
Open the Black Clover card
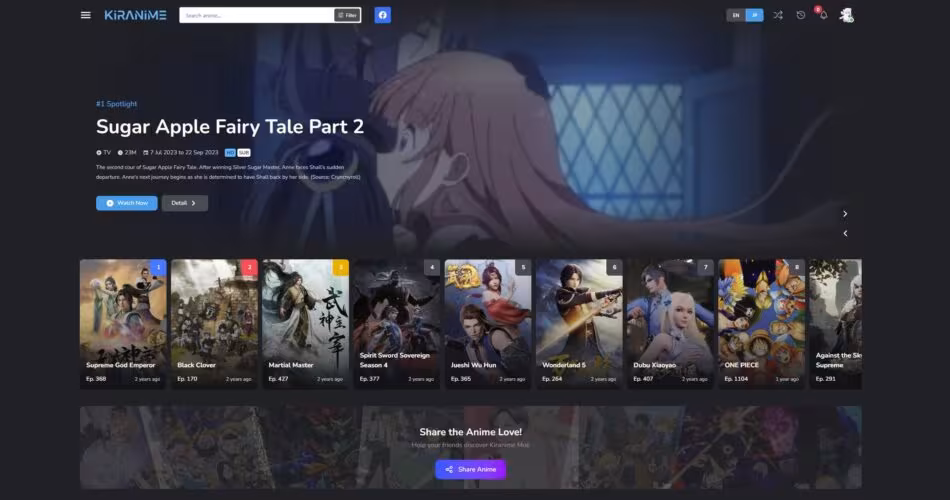click(214, 324)
